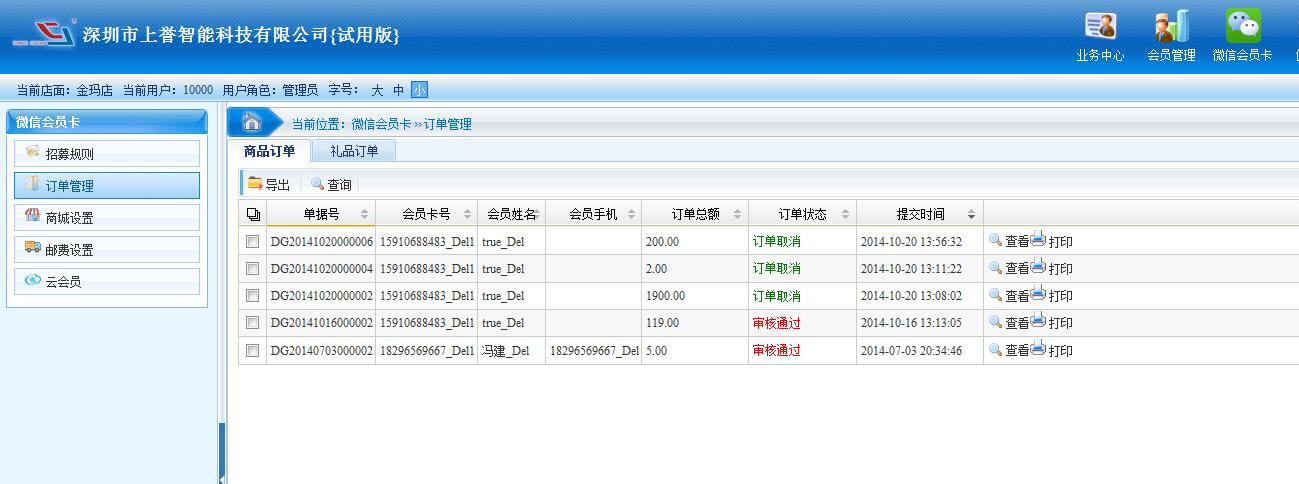Sort by 单据号 column arrows
The height and width of the screenshot is (484, 1299).
[364, 214]
